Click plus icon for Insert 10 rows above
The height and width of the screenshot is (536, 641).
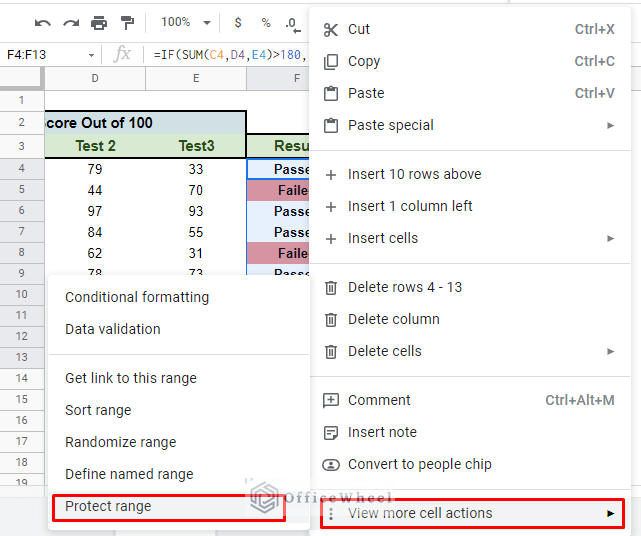331,175
